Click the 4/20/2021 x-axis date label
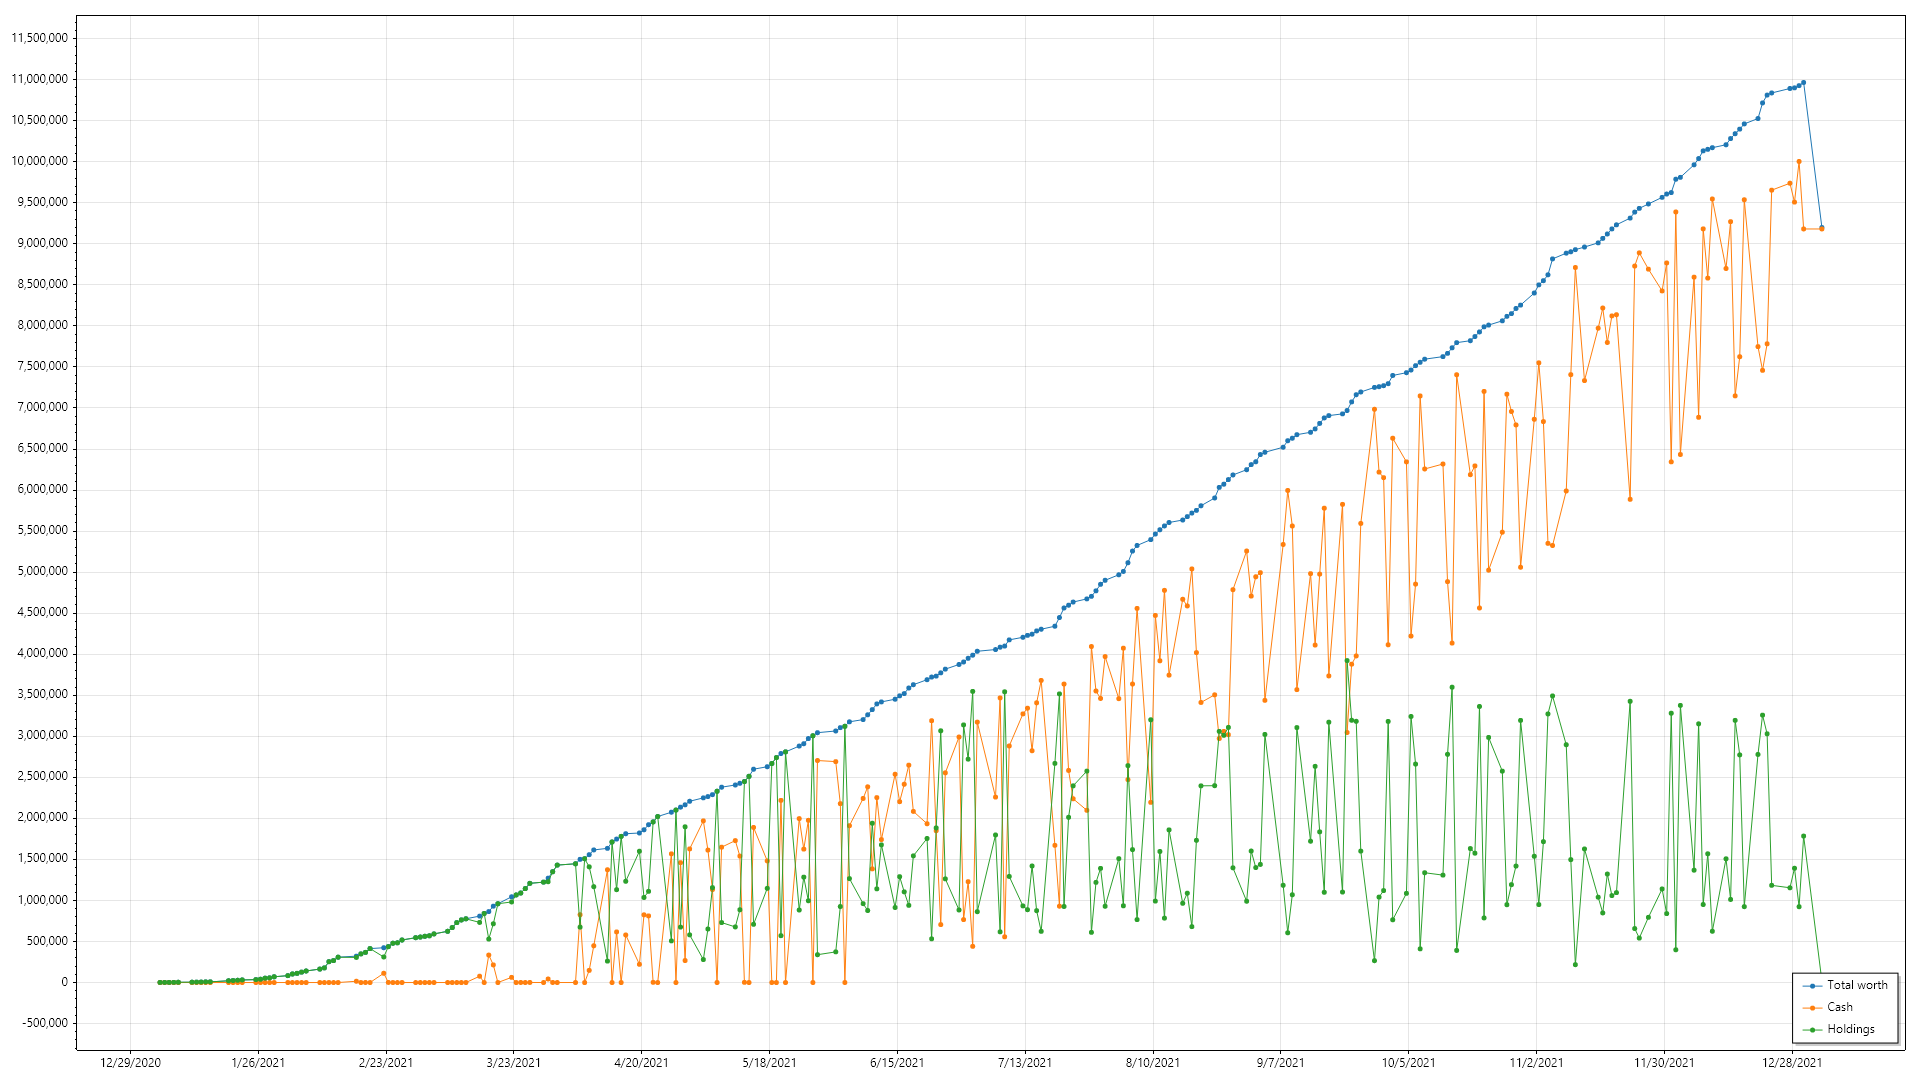This screenshot has width=1920, height=1080. click(x=641, y=1063)
